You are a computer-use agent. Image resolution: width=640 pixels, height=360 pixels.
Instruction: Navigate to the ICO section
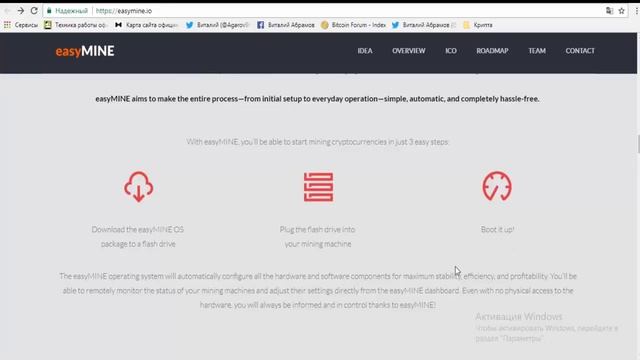coord(451,51)
